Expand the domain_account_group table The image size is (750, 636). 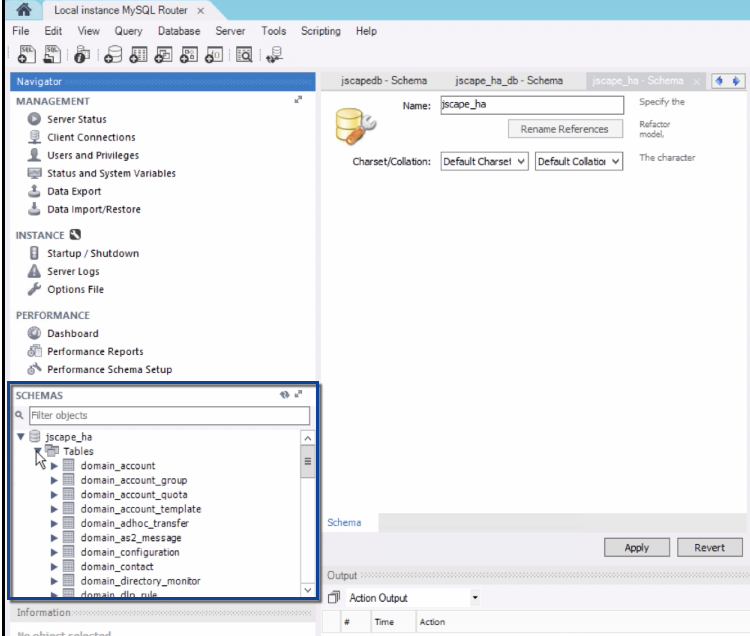click(54, 481)
